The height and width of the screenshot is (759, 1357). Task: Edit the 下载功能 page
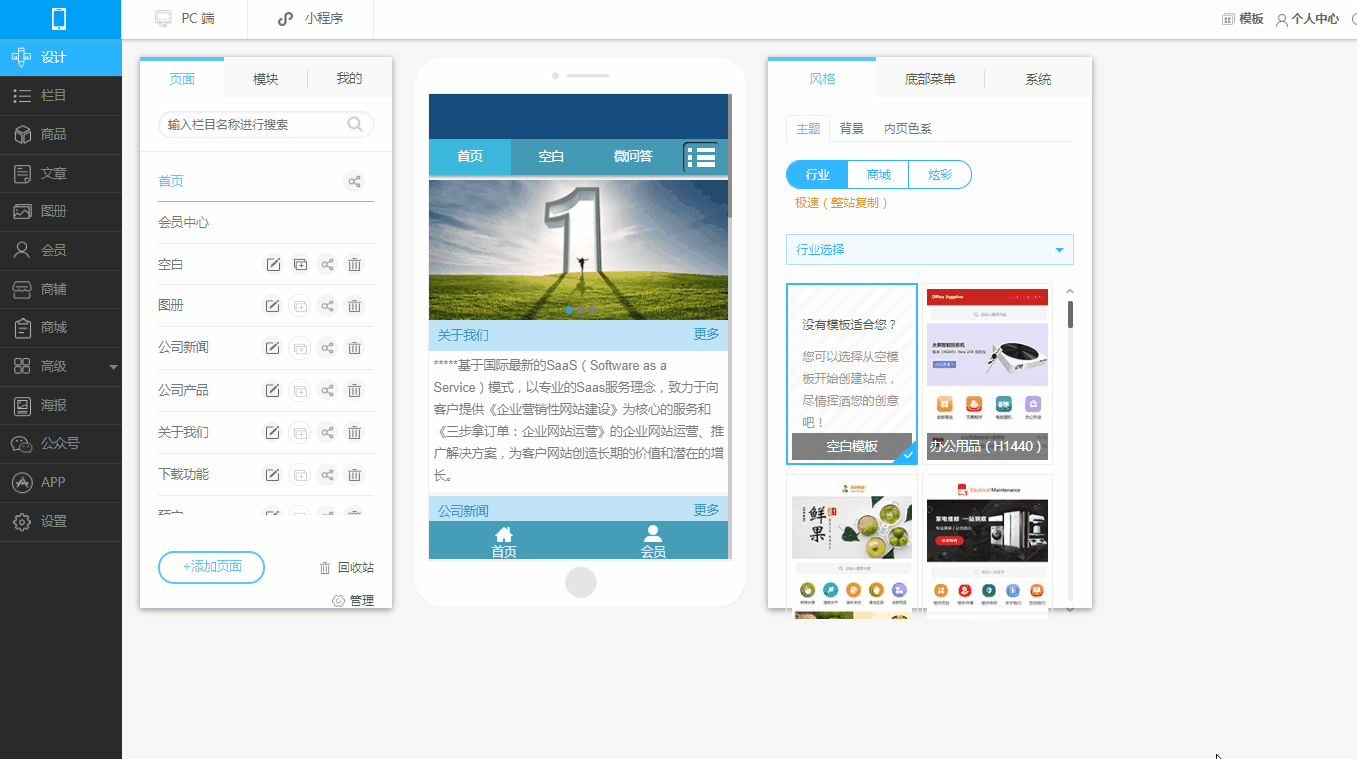272,474
